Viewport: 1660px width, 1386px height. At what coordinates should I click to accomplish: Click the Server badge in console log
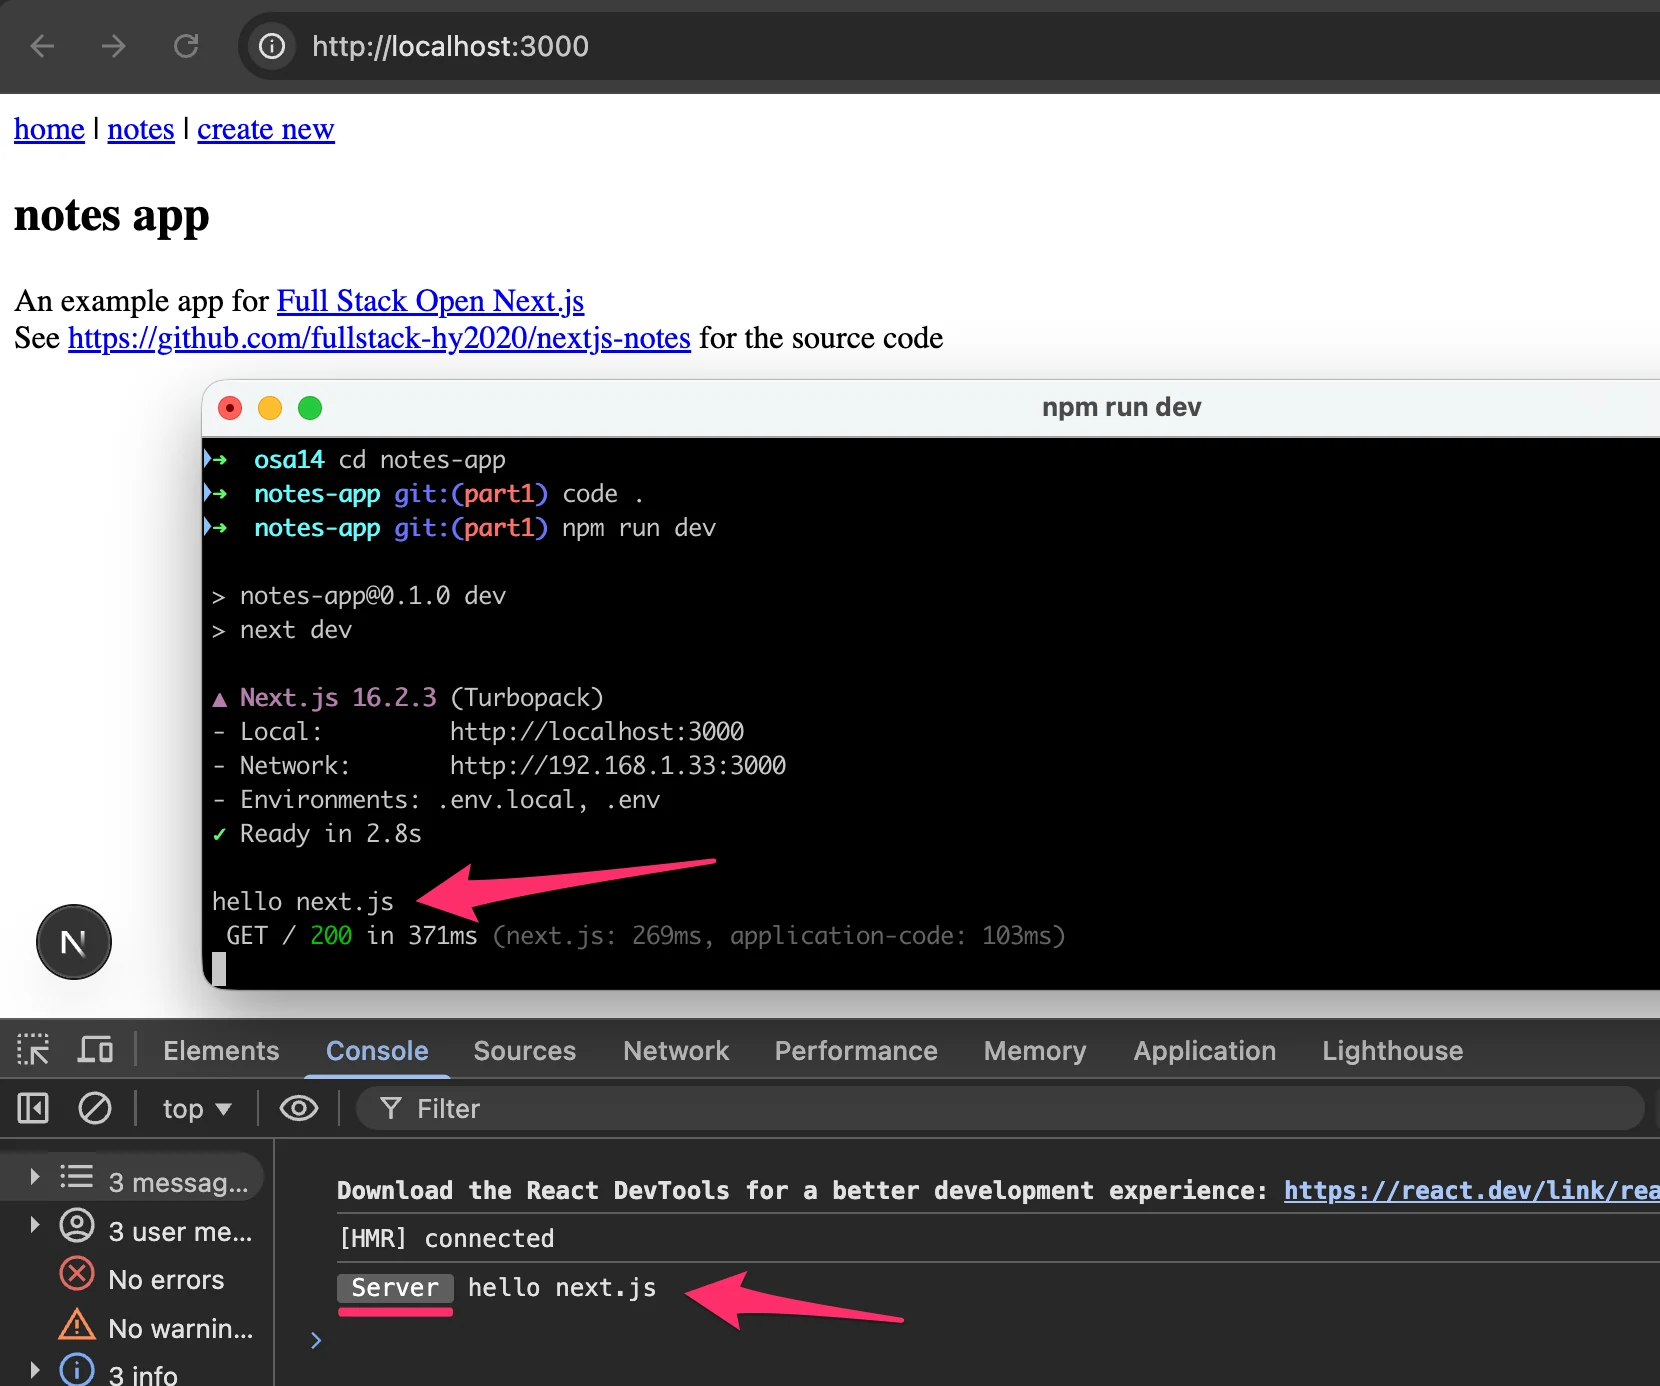[x=395, y=1288]
